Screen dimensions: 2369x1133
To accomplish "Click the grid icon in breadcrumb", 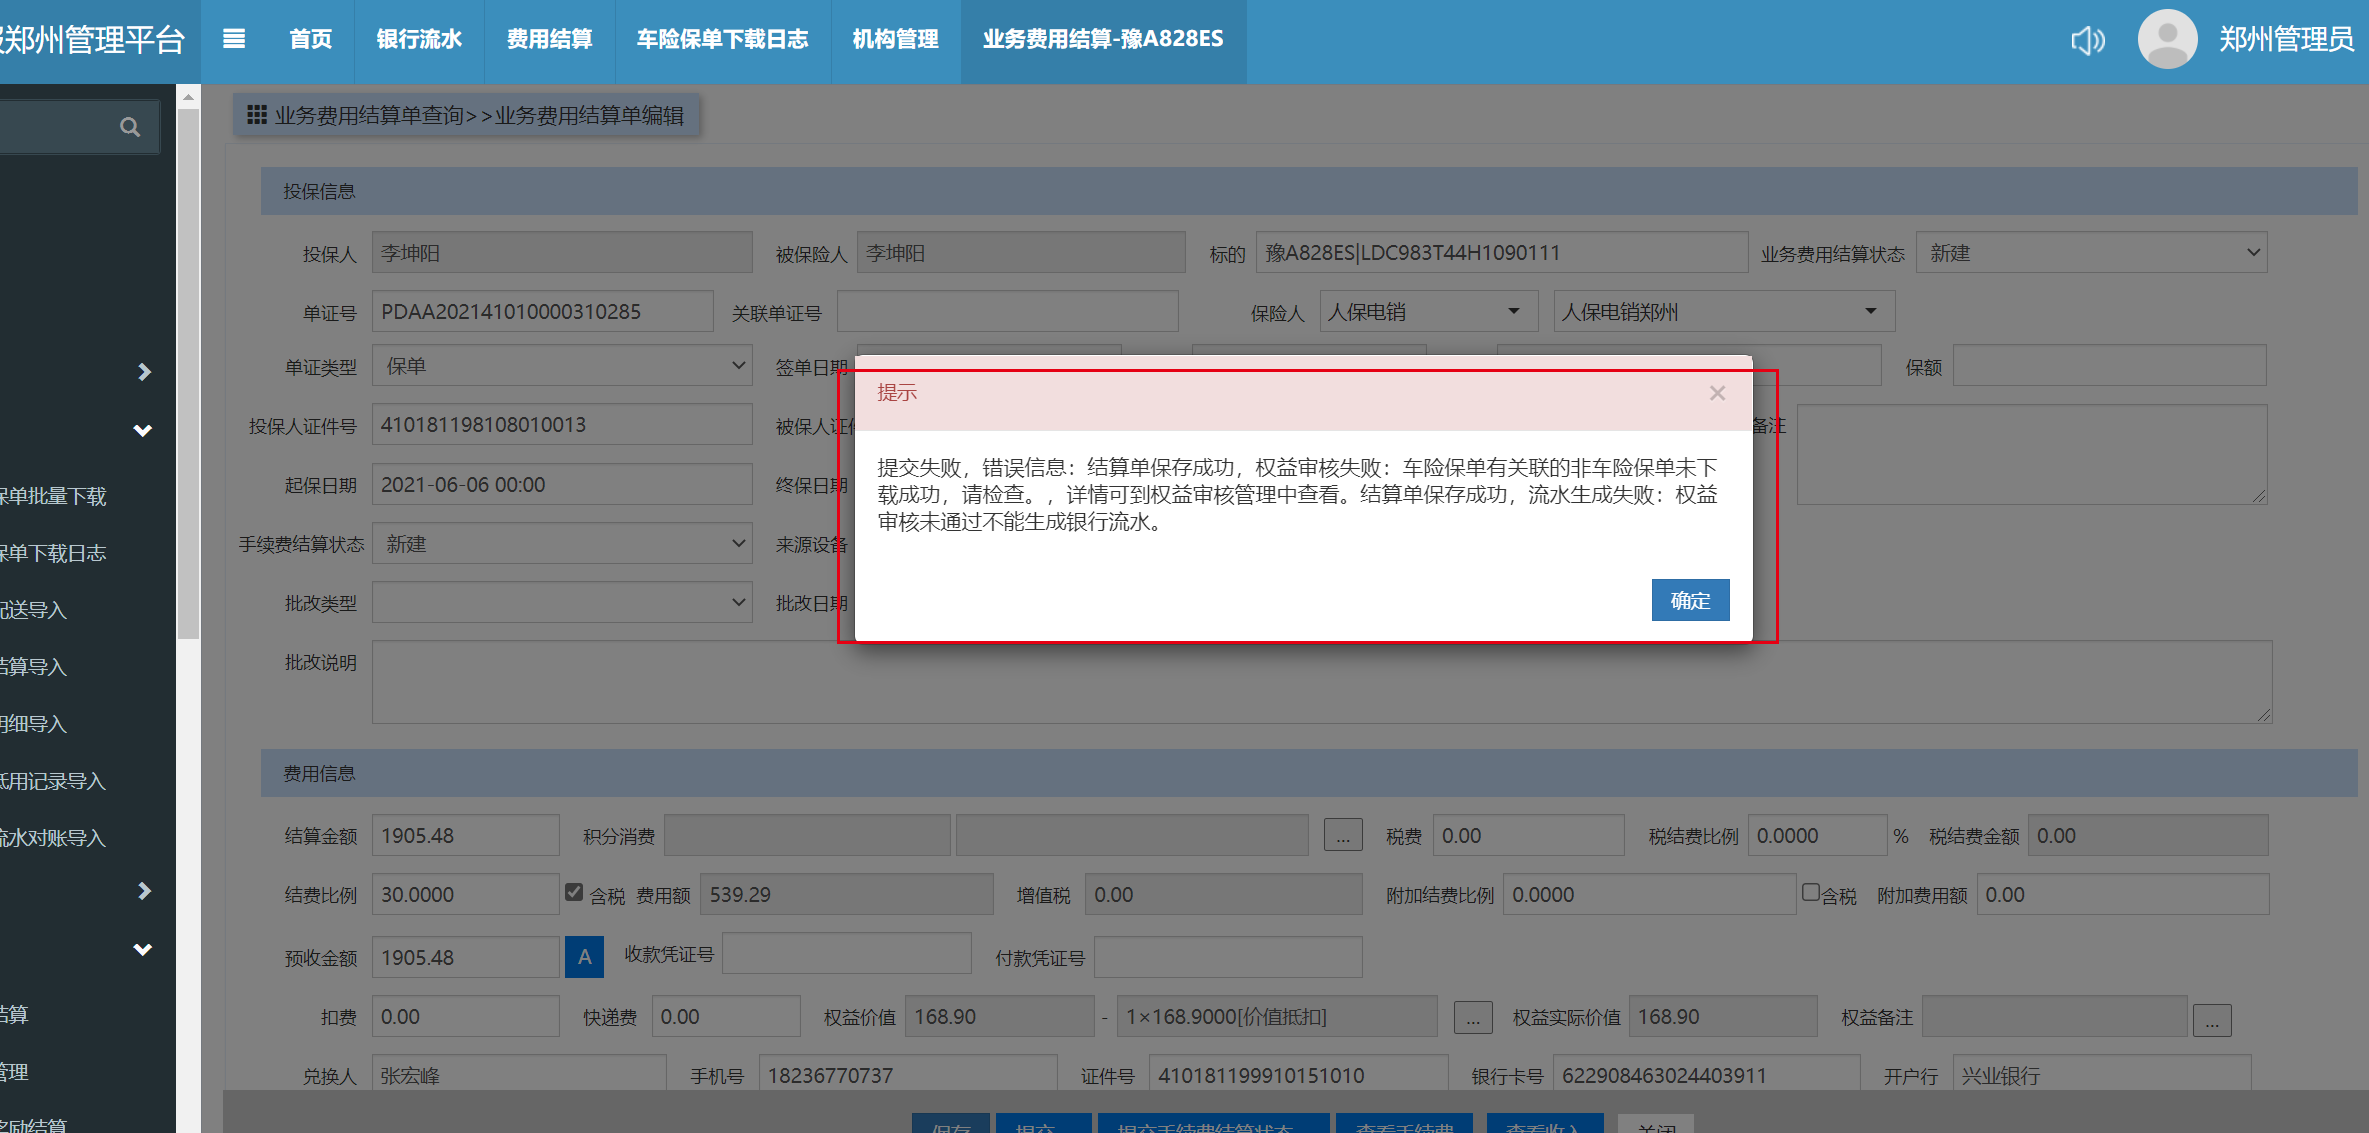I will point(257,115).
